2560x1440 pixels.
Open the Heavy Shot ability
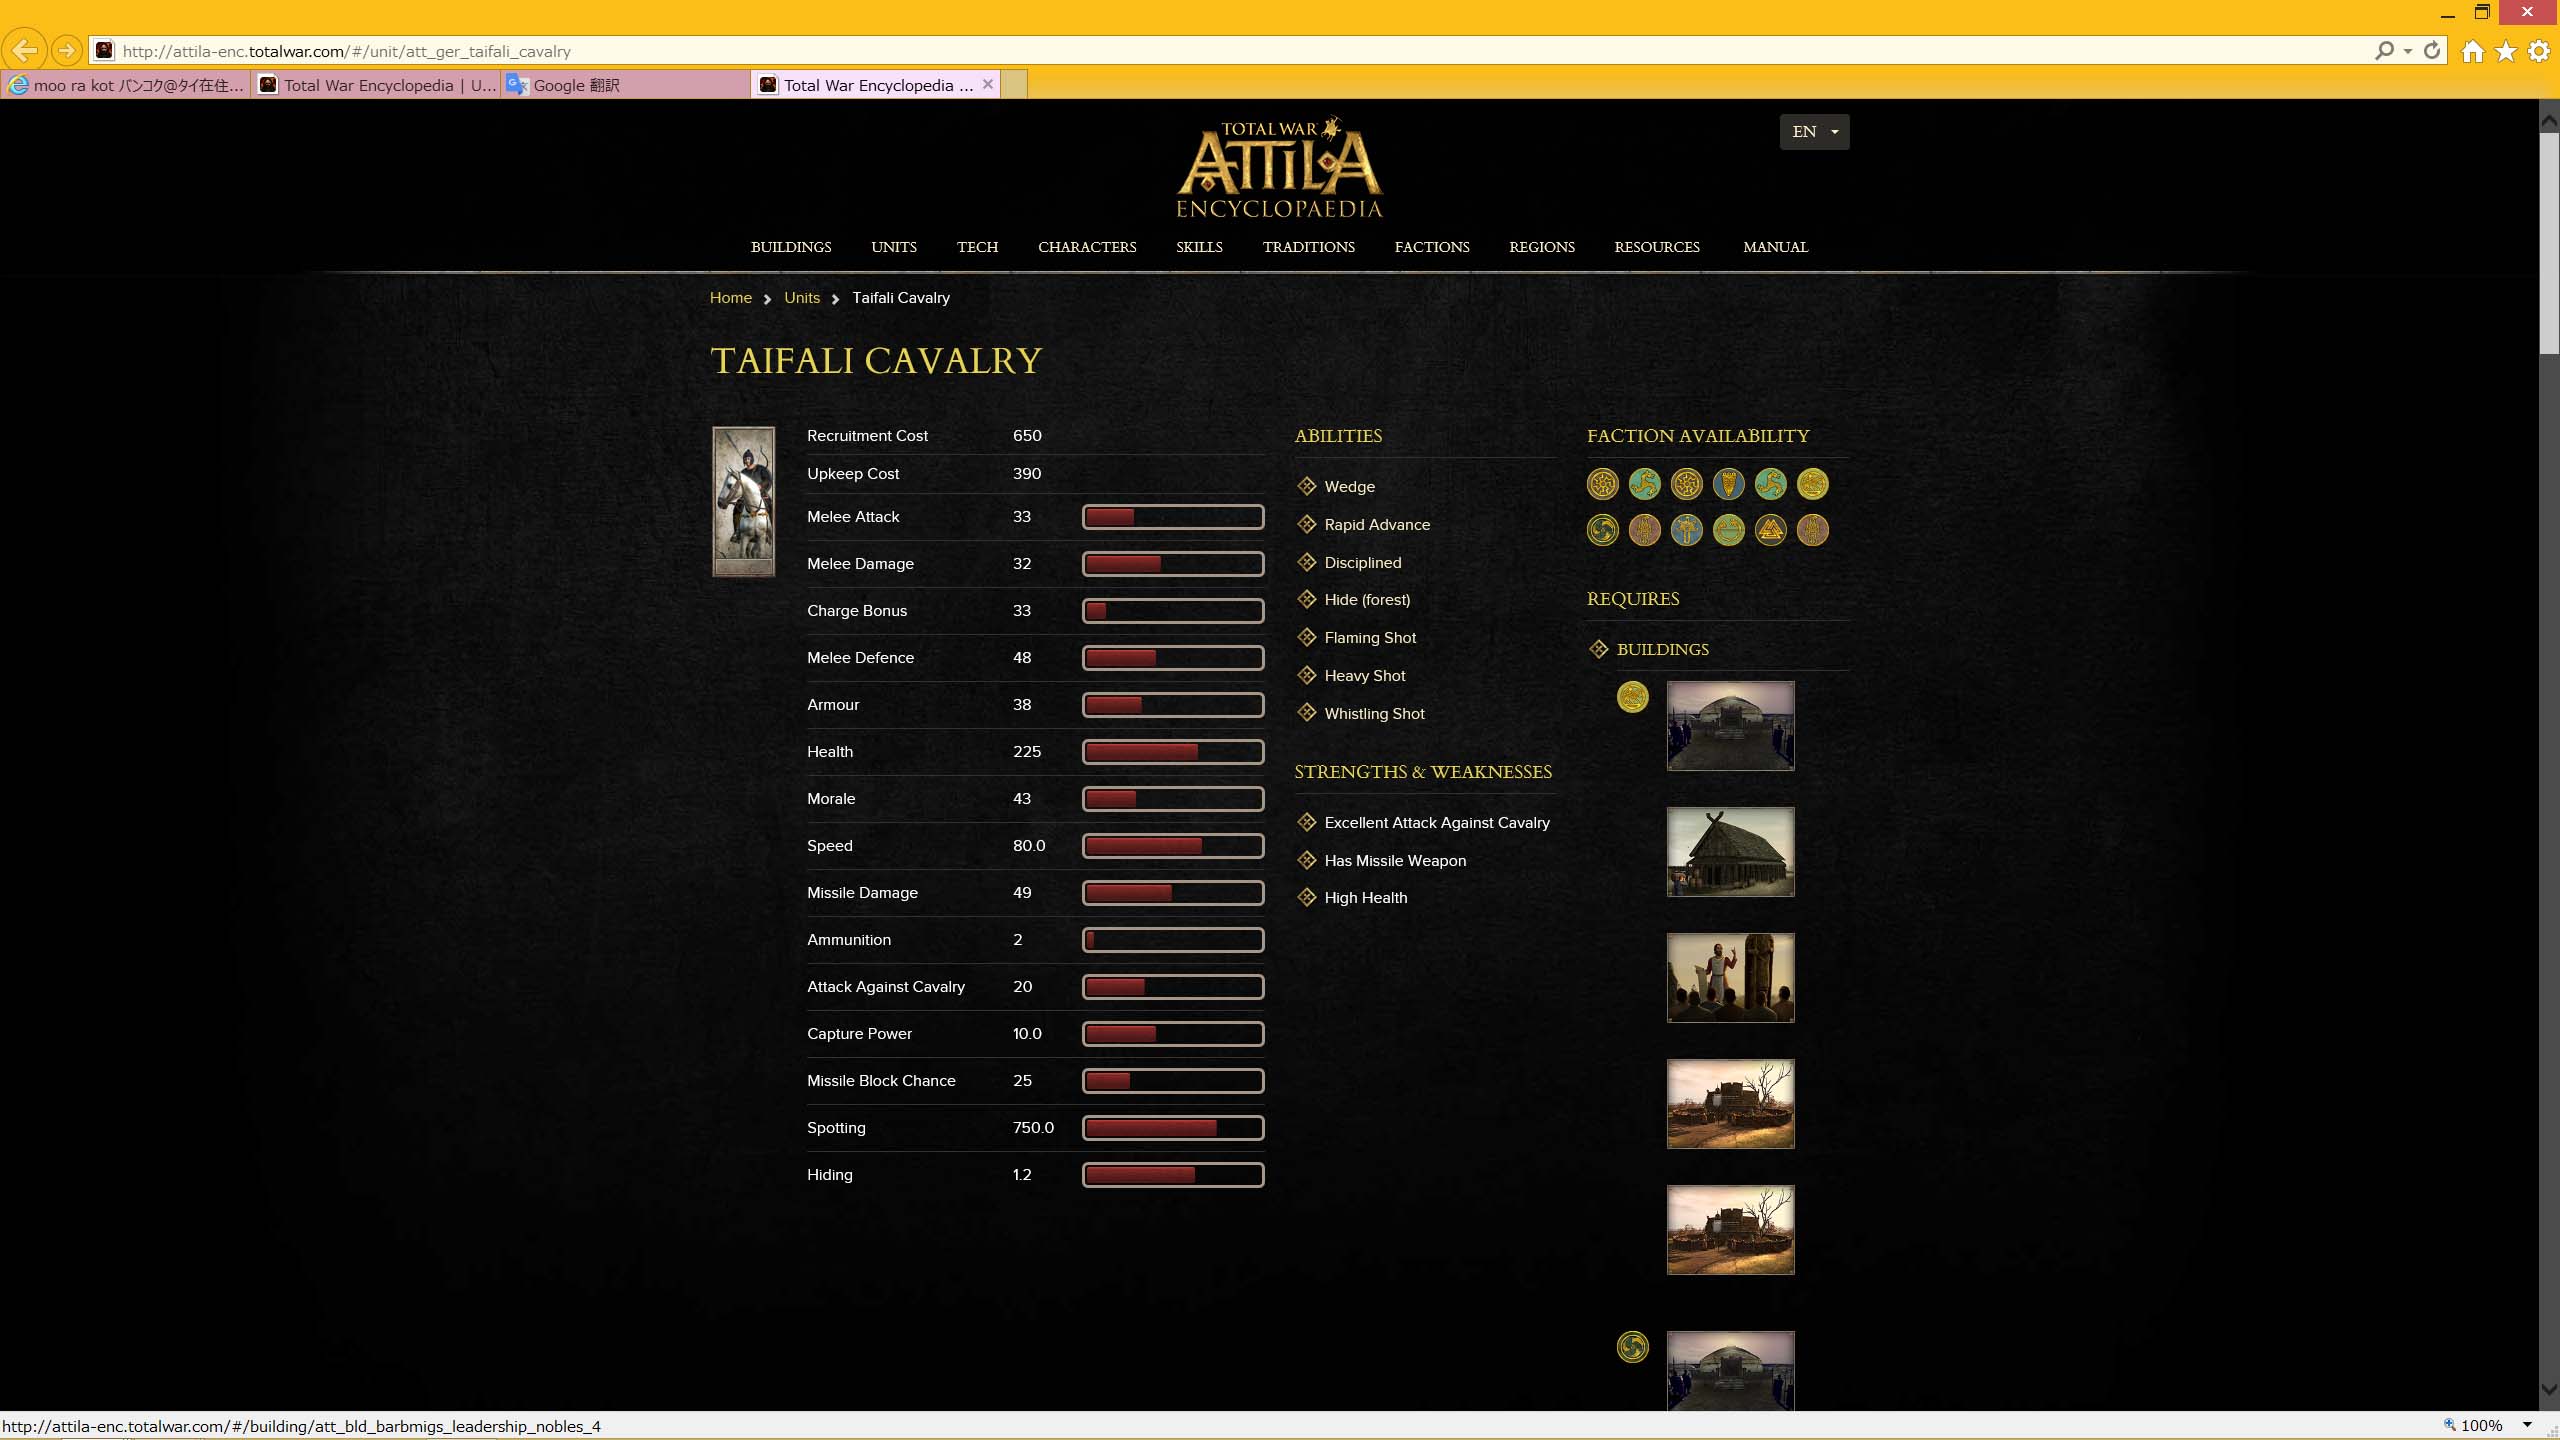(1364, 675)
